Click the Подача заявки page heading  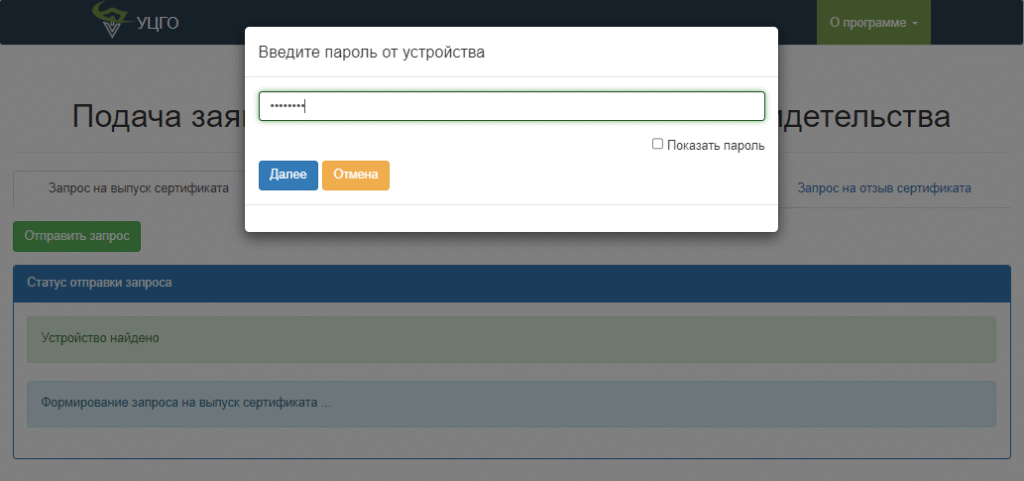coord(157,117)
